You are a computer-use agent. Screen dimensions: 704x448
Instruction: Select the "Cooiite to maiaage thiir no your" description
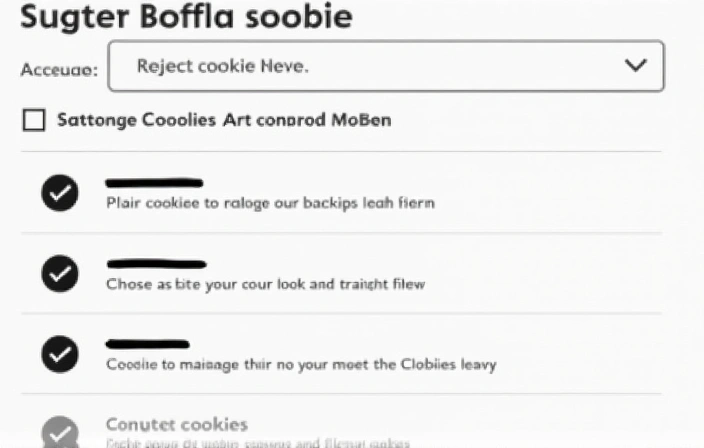pos(301,364)
